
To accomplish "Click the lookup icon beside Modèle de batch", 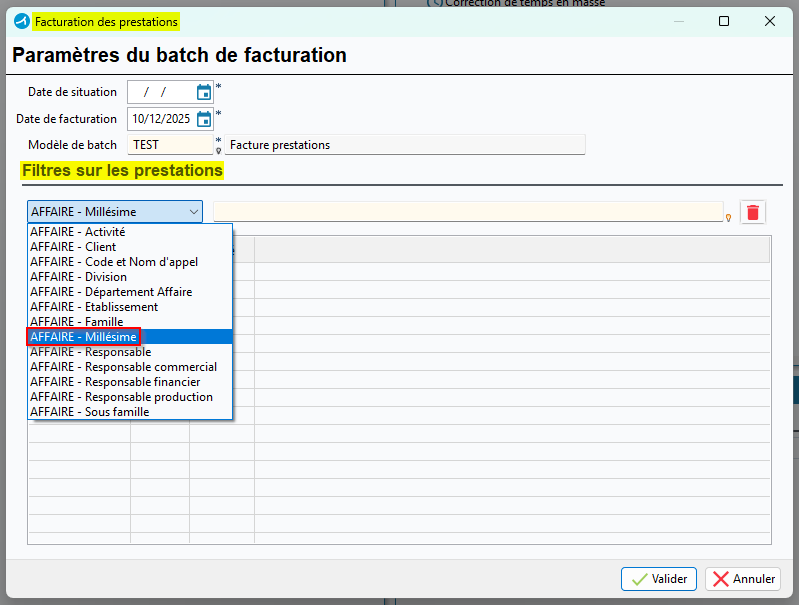I will pos(218,150).
